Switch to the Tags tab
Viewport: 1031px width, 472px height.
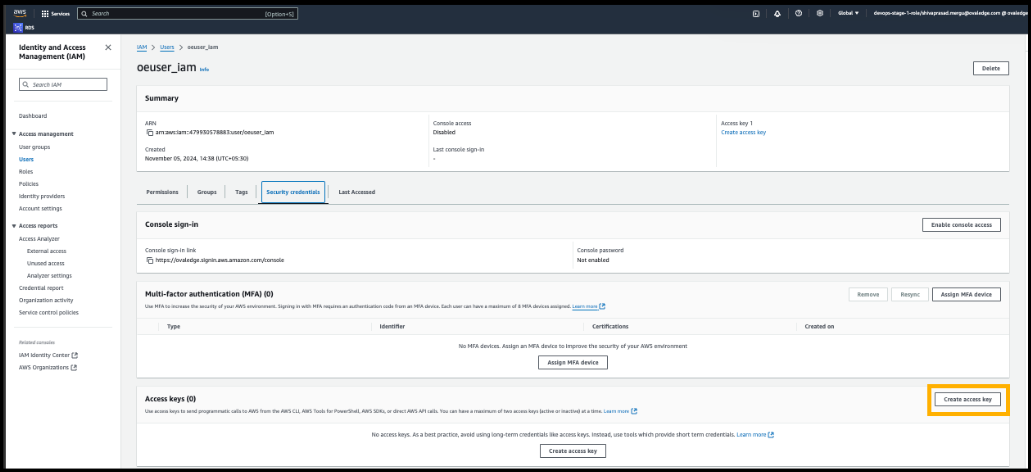pos(242,192)
